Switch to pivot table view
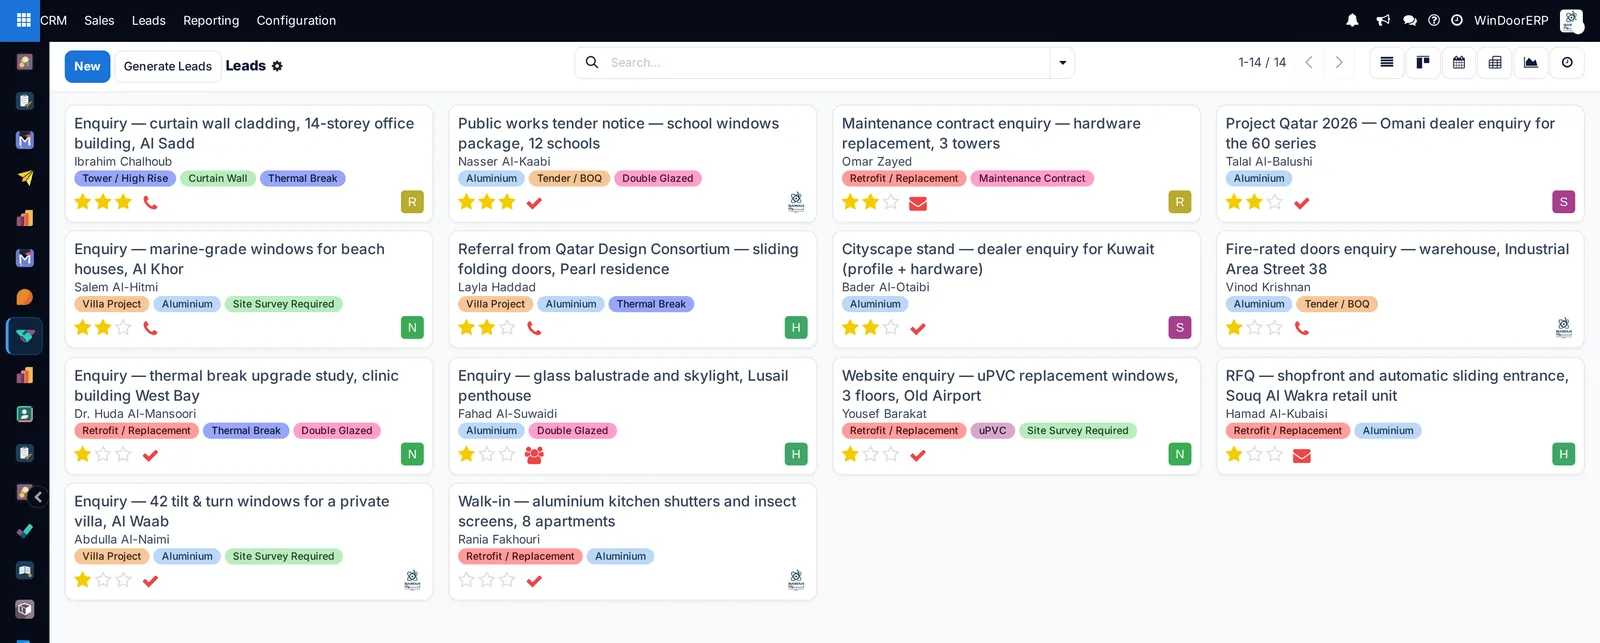The width and height of the screenshot is (1600, 643). [1495, 62]
